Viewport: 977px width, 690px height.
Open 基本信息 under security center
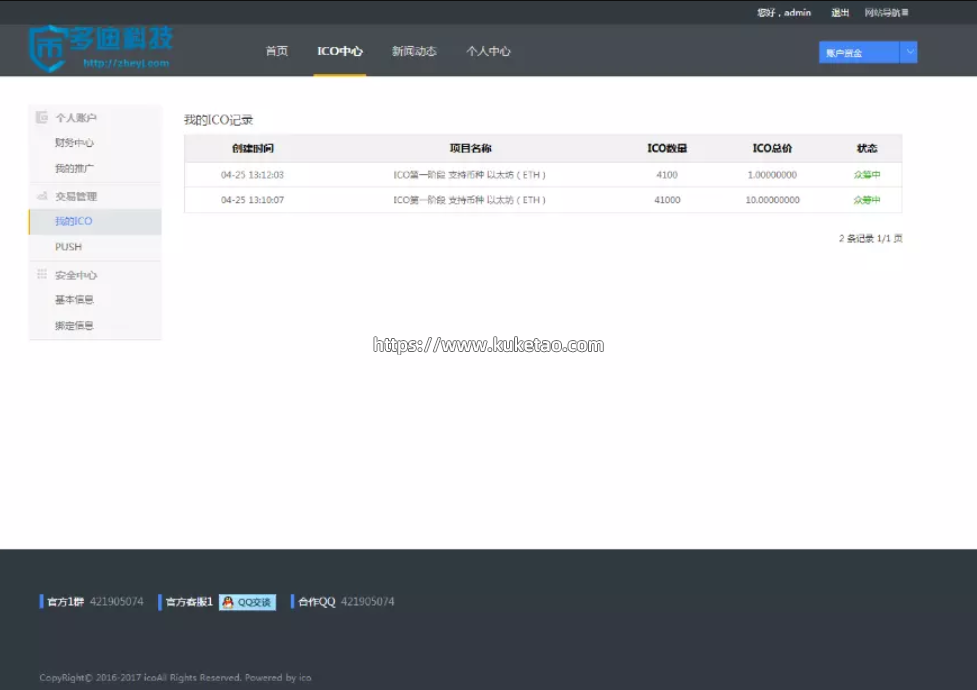(75, 300)
